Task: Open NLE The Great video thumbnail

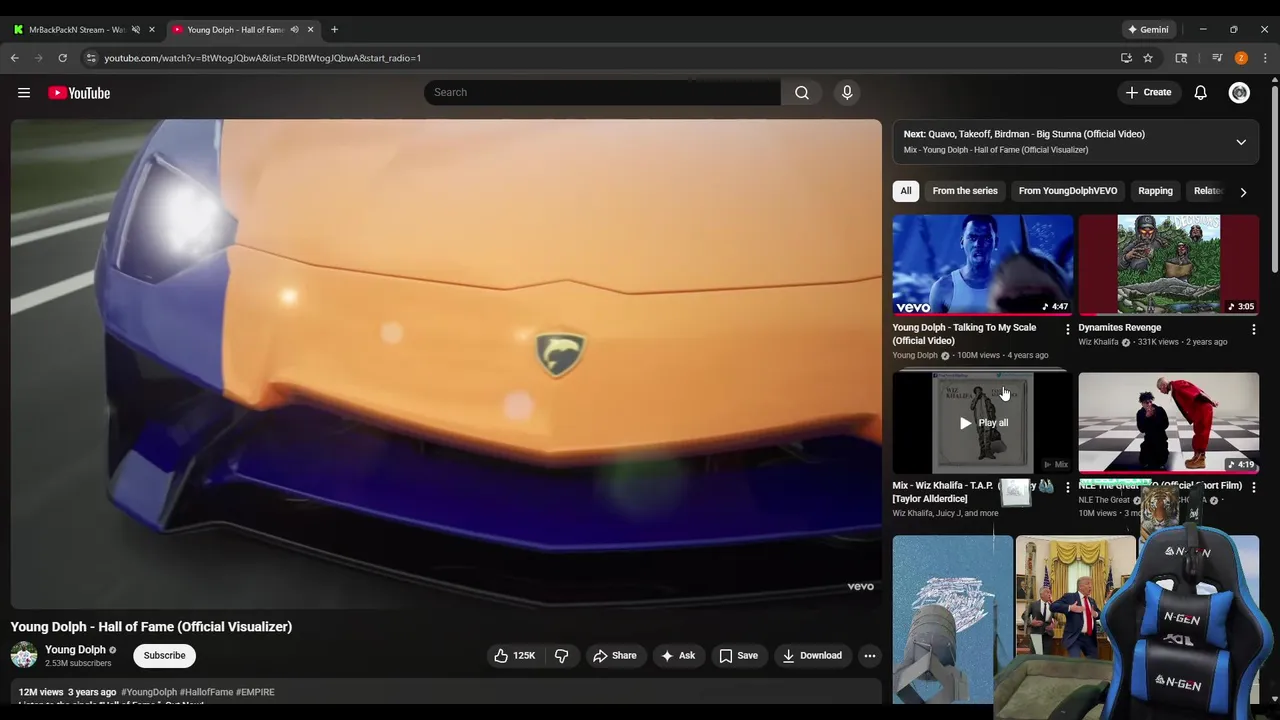Action: 1169,423
